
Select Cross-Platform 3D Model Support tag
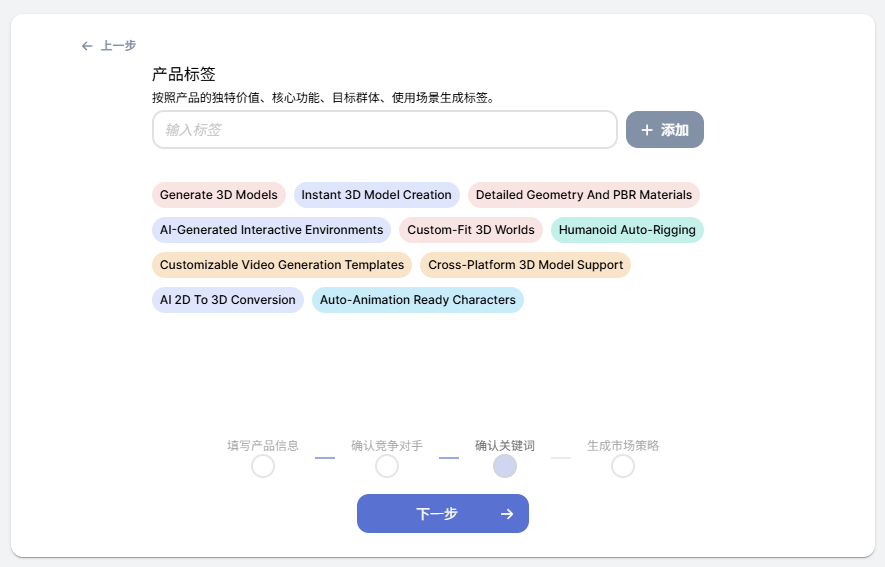point(525,265)
